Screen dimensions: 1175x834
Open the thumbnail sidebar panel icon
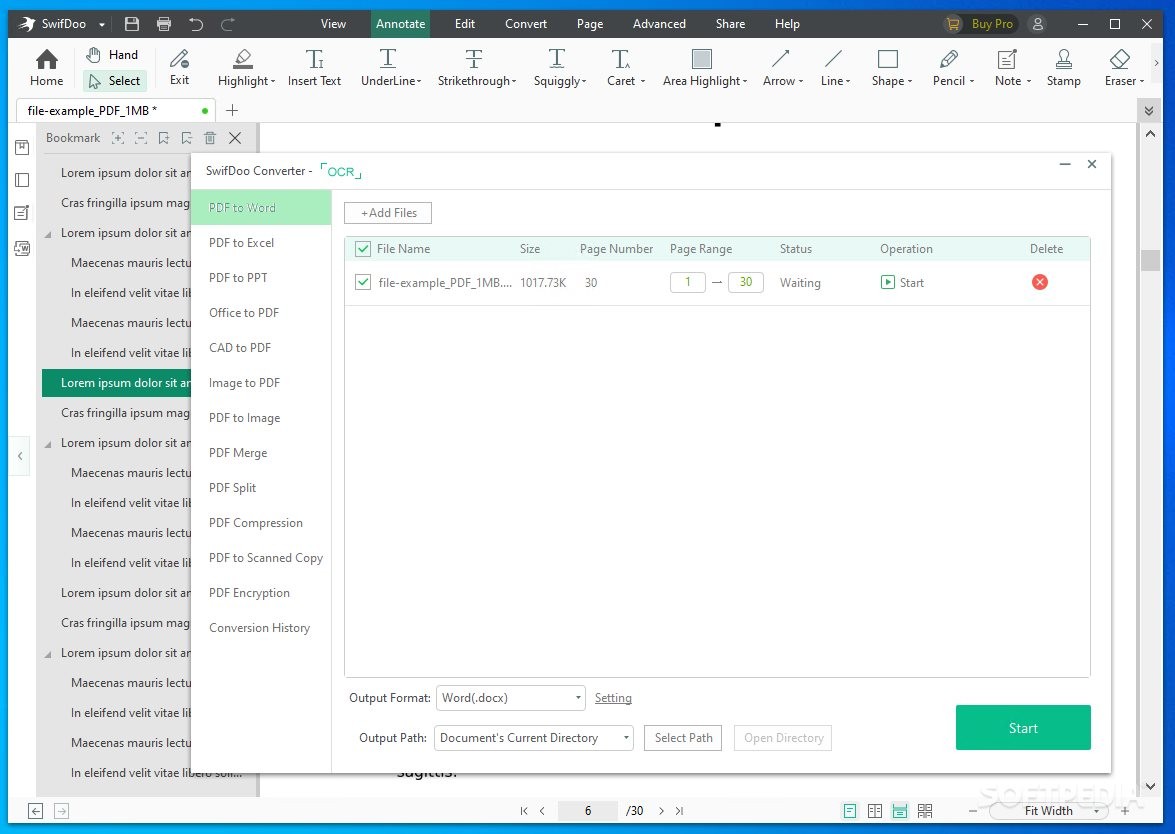[x=22, y=180]
